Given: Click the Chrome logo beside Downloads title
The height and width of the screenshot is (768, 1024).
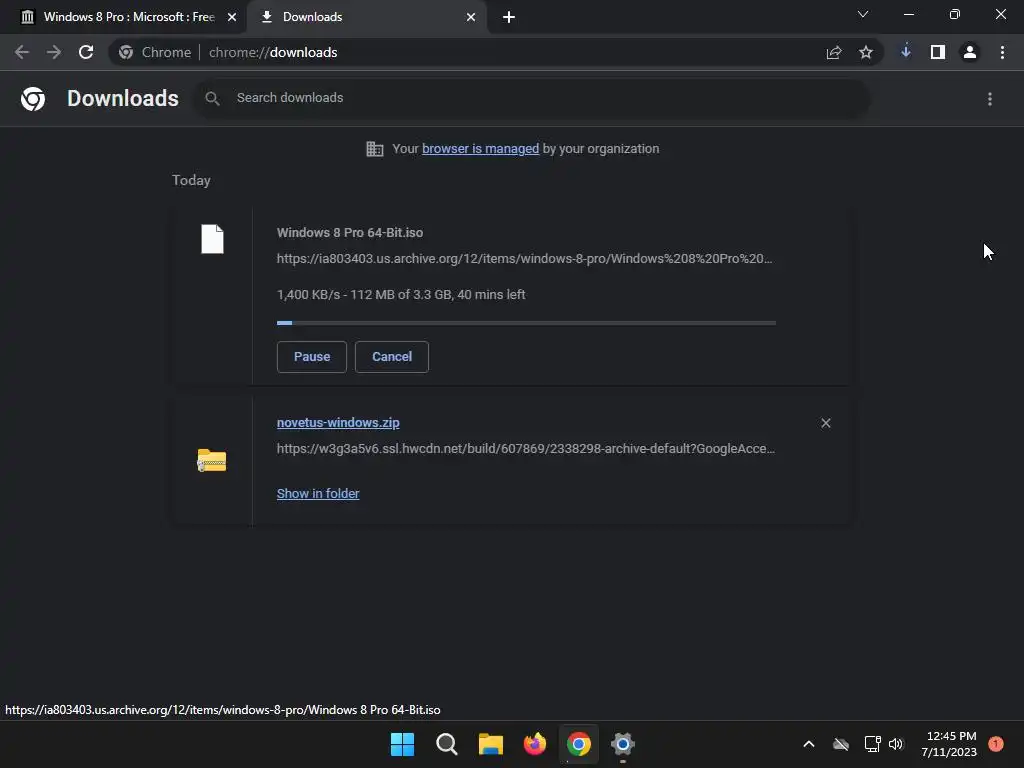Looking at the screenshot, I should click(33, 99).
